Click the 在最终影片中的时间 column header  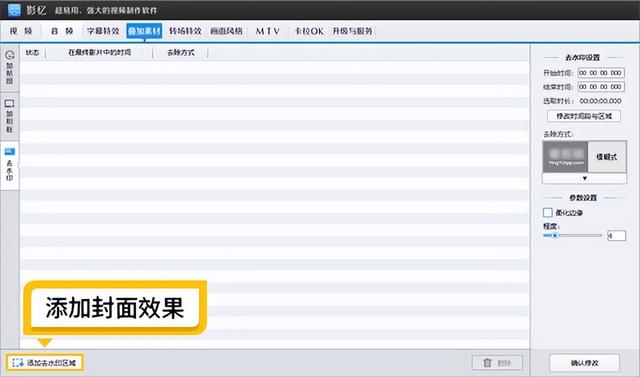(100, 52)
